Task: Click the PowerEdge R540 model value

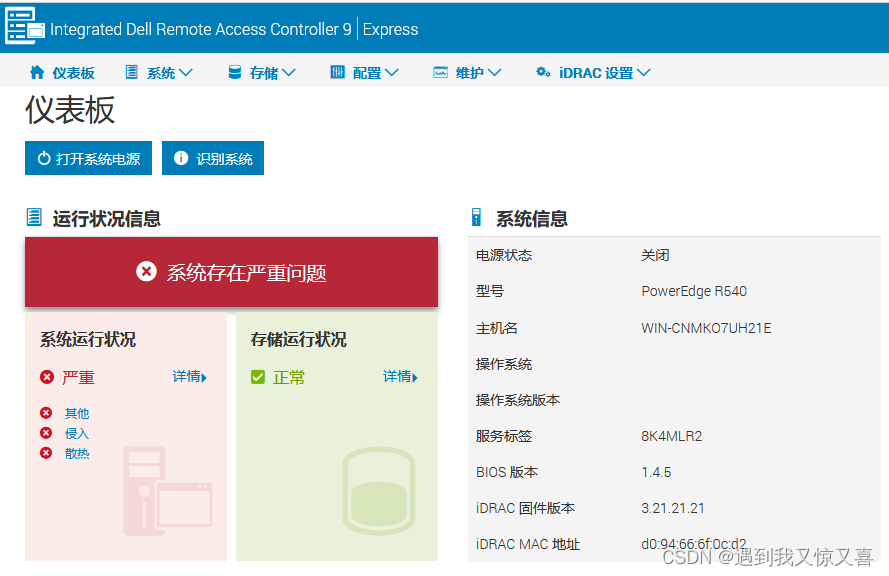Action: 694,291
